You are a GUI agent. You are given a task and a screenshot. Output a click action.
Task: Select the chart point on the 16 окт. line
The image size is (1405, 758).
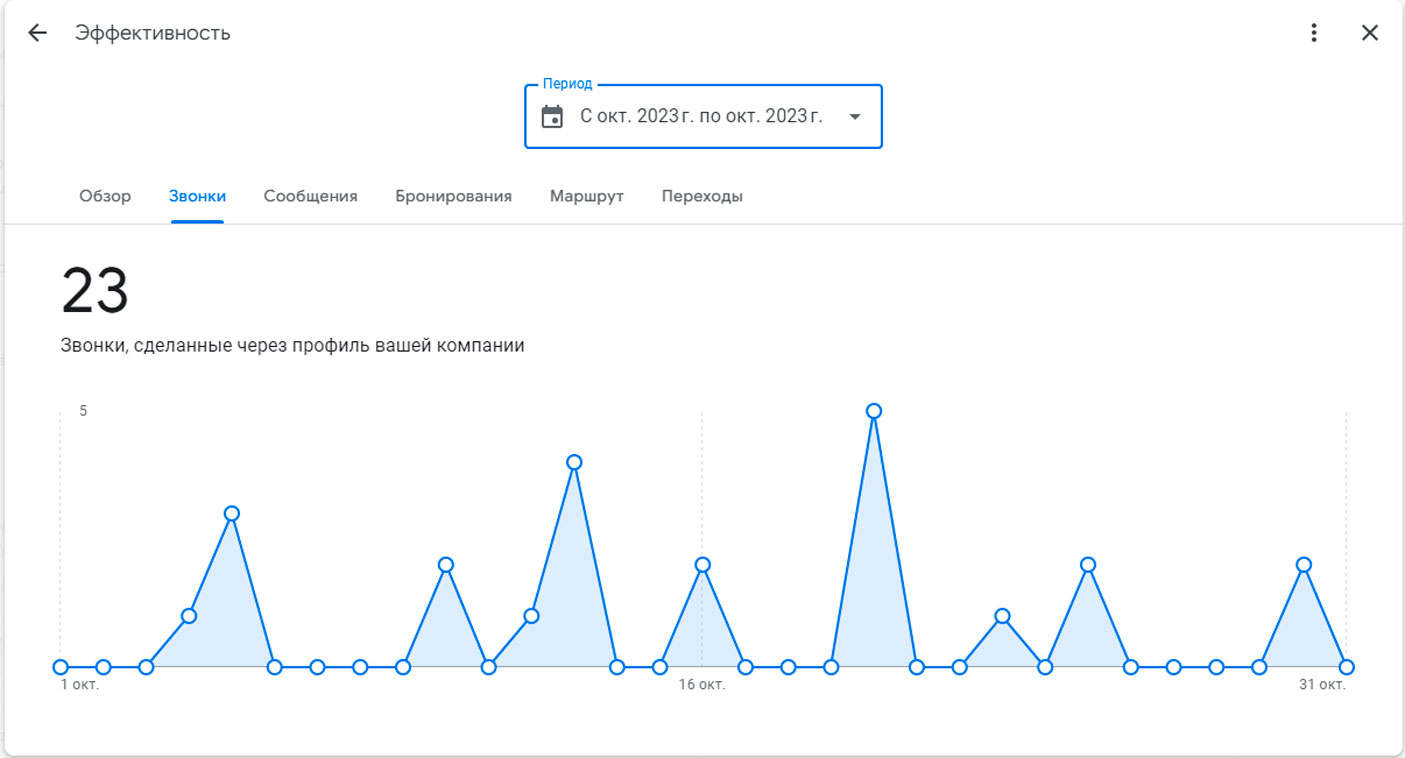[x=702, y=565]
